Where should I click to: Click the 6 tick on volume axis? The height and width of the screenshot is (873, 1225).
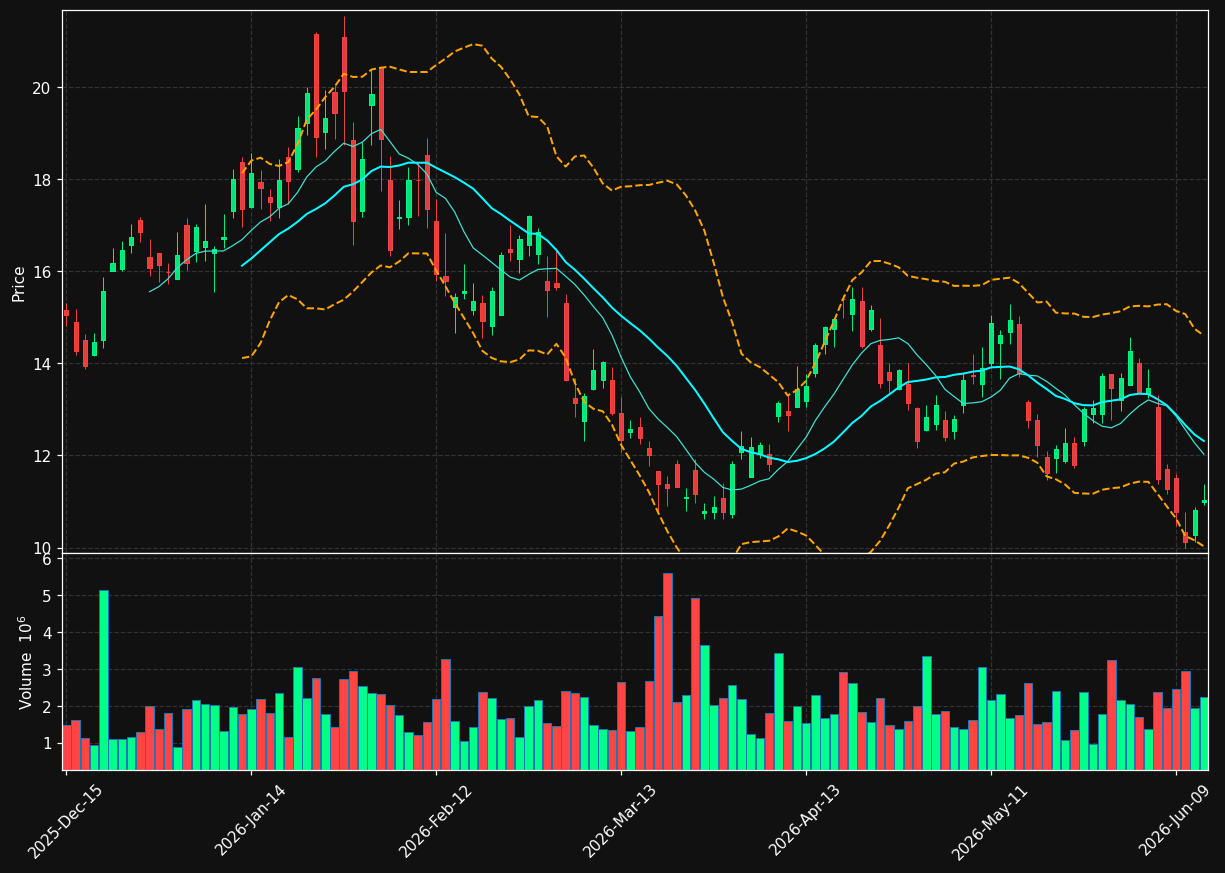[x=46, y=559]
